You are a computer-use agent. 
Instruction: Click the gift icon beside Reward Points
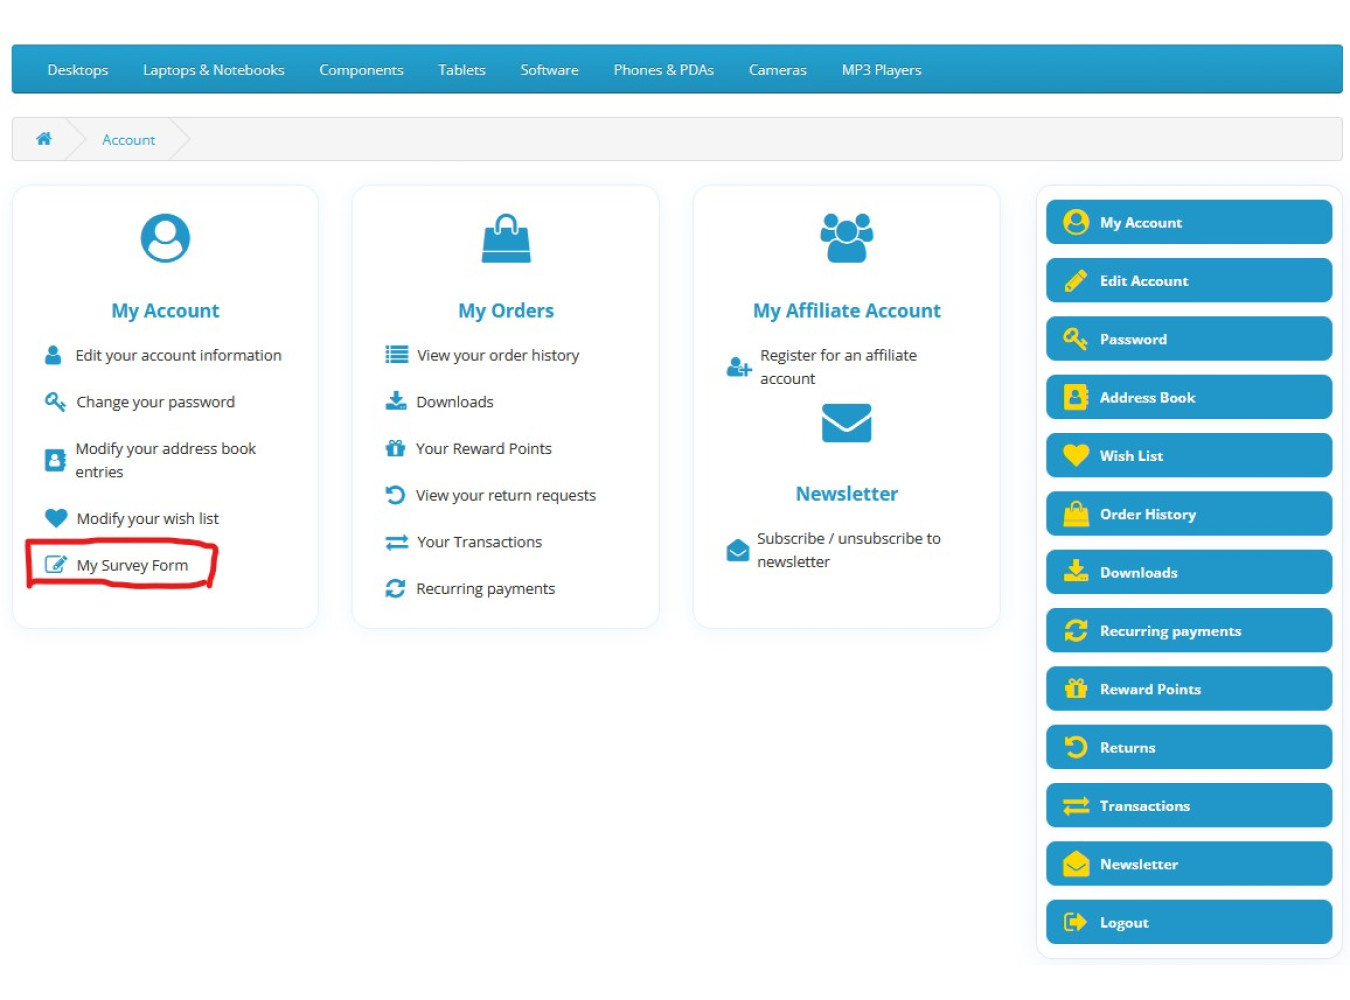396,448
